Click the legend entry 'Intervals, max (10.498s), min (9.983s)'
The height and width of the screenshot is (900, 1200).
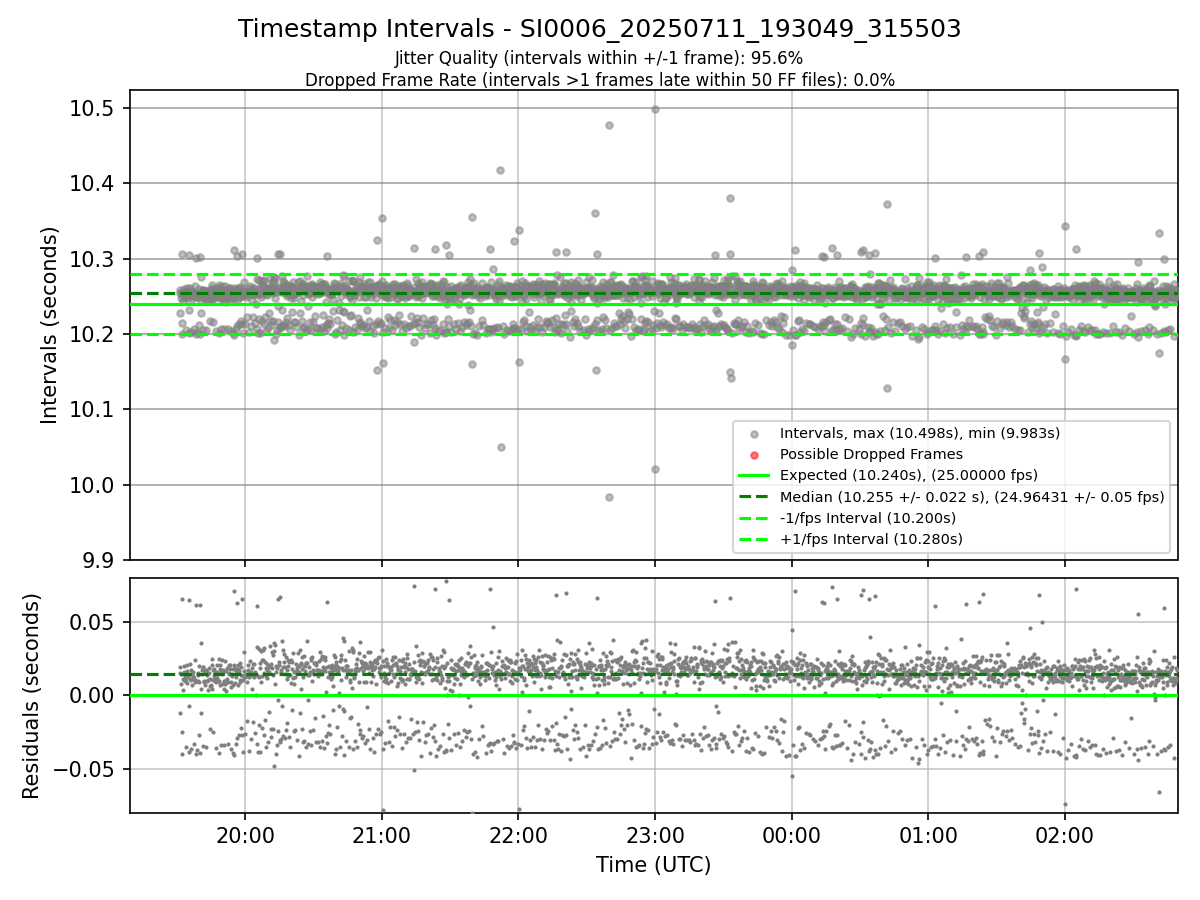(919, 433)
